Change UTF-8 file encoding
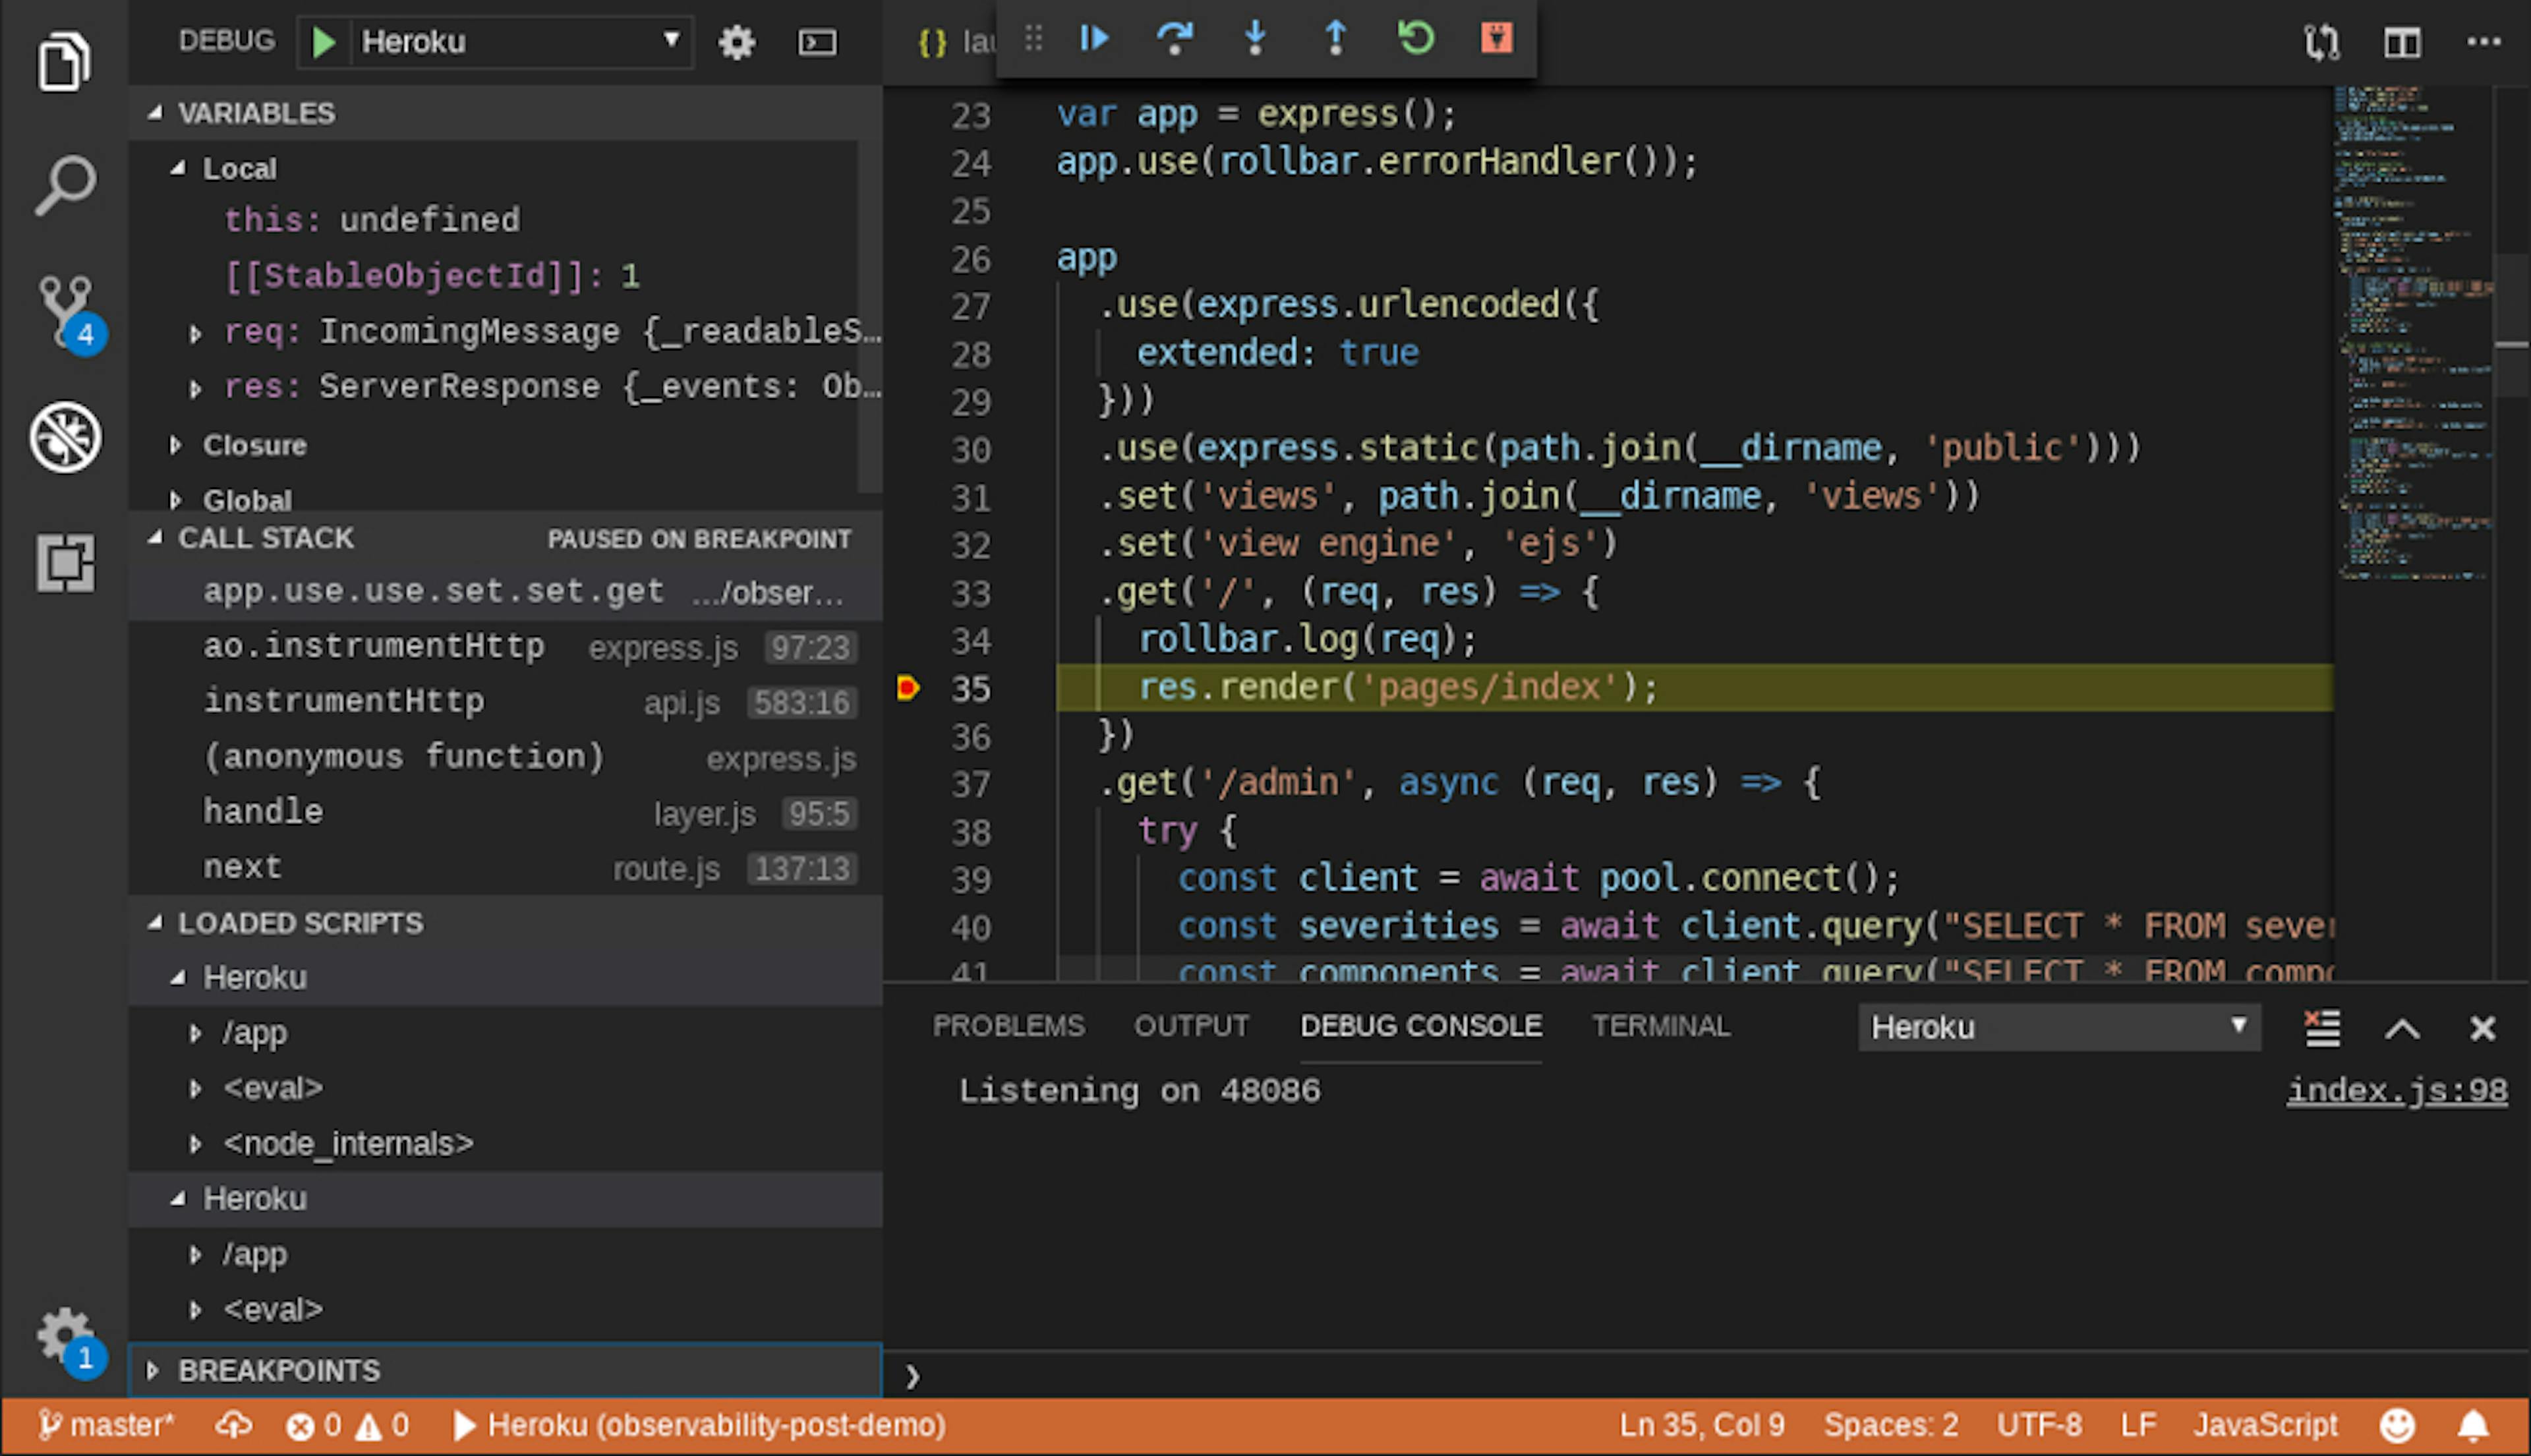The image size is (2531, 1456). [x=2039, y=1425]
